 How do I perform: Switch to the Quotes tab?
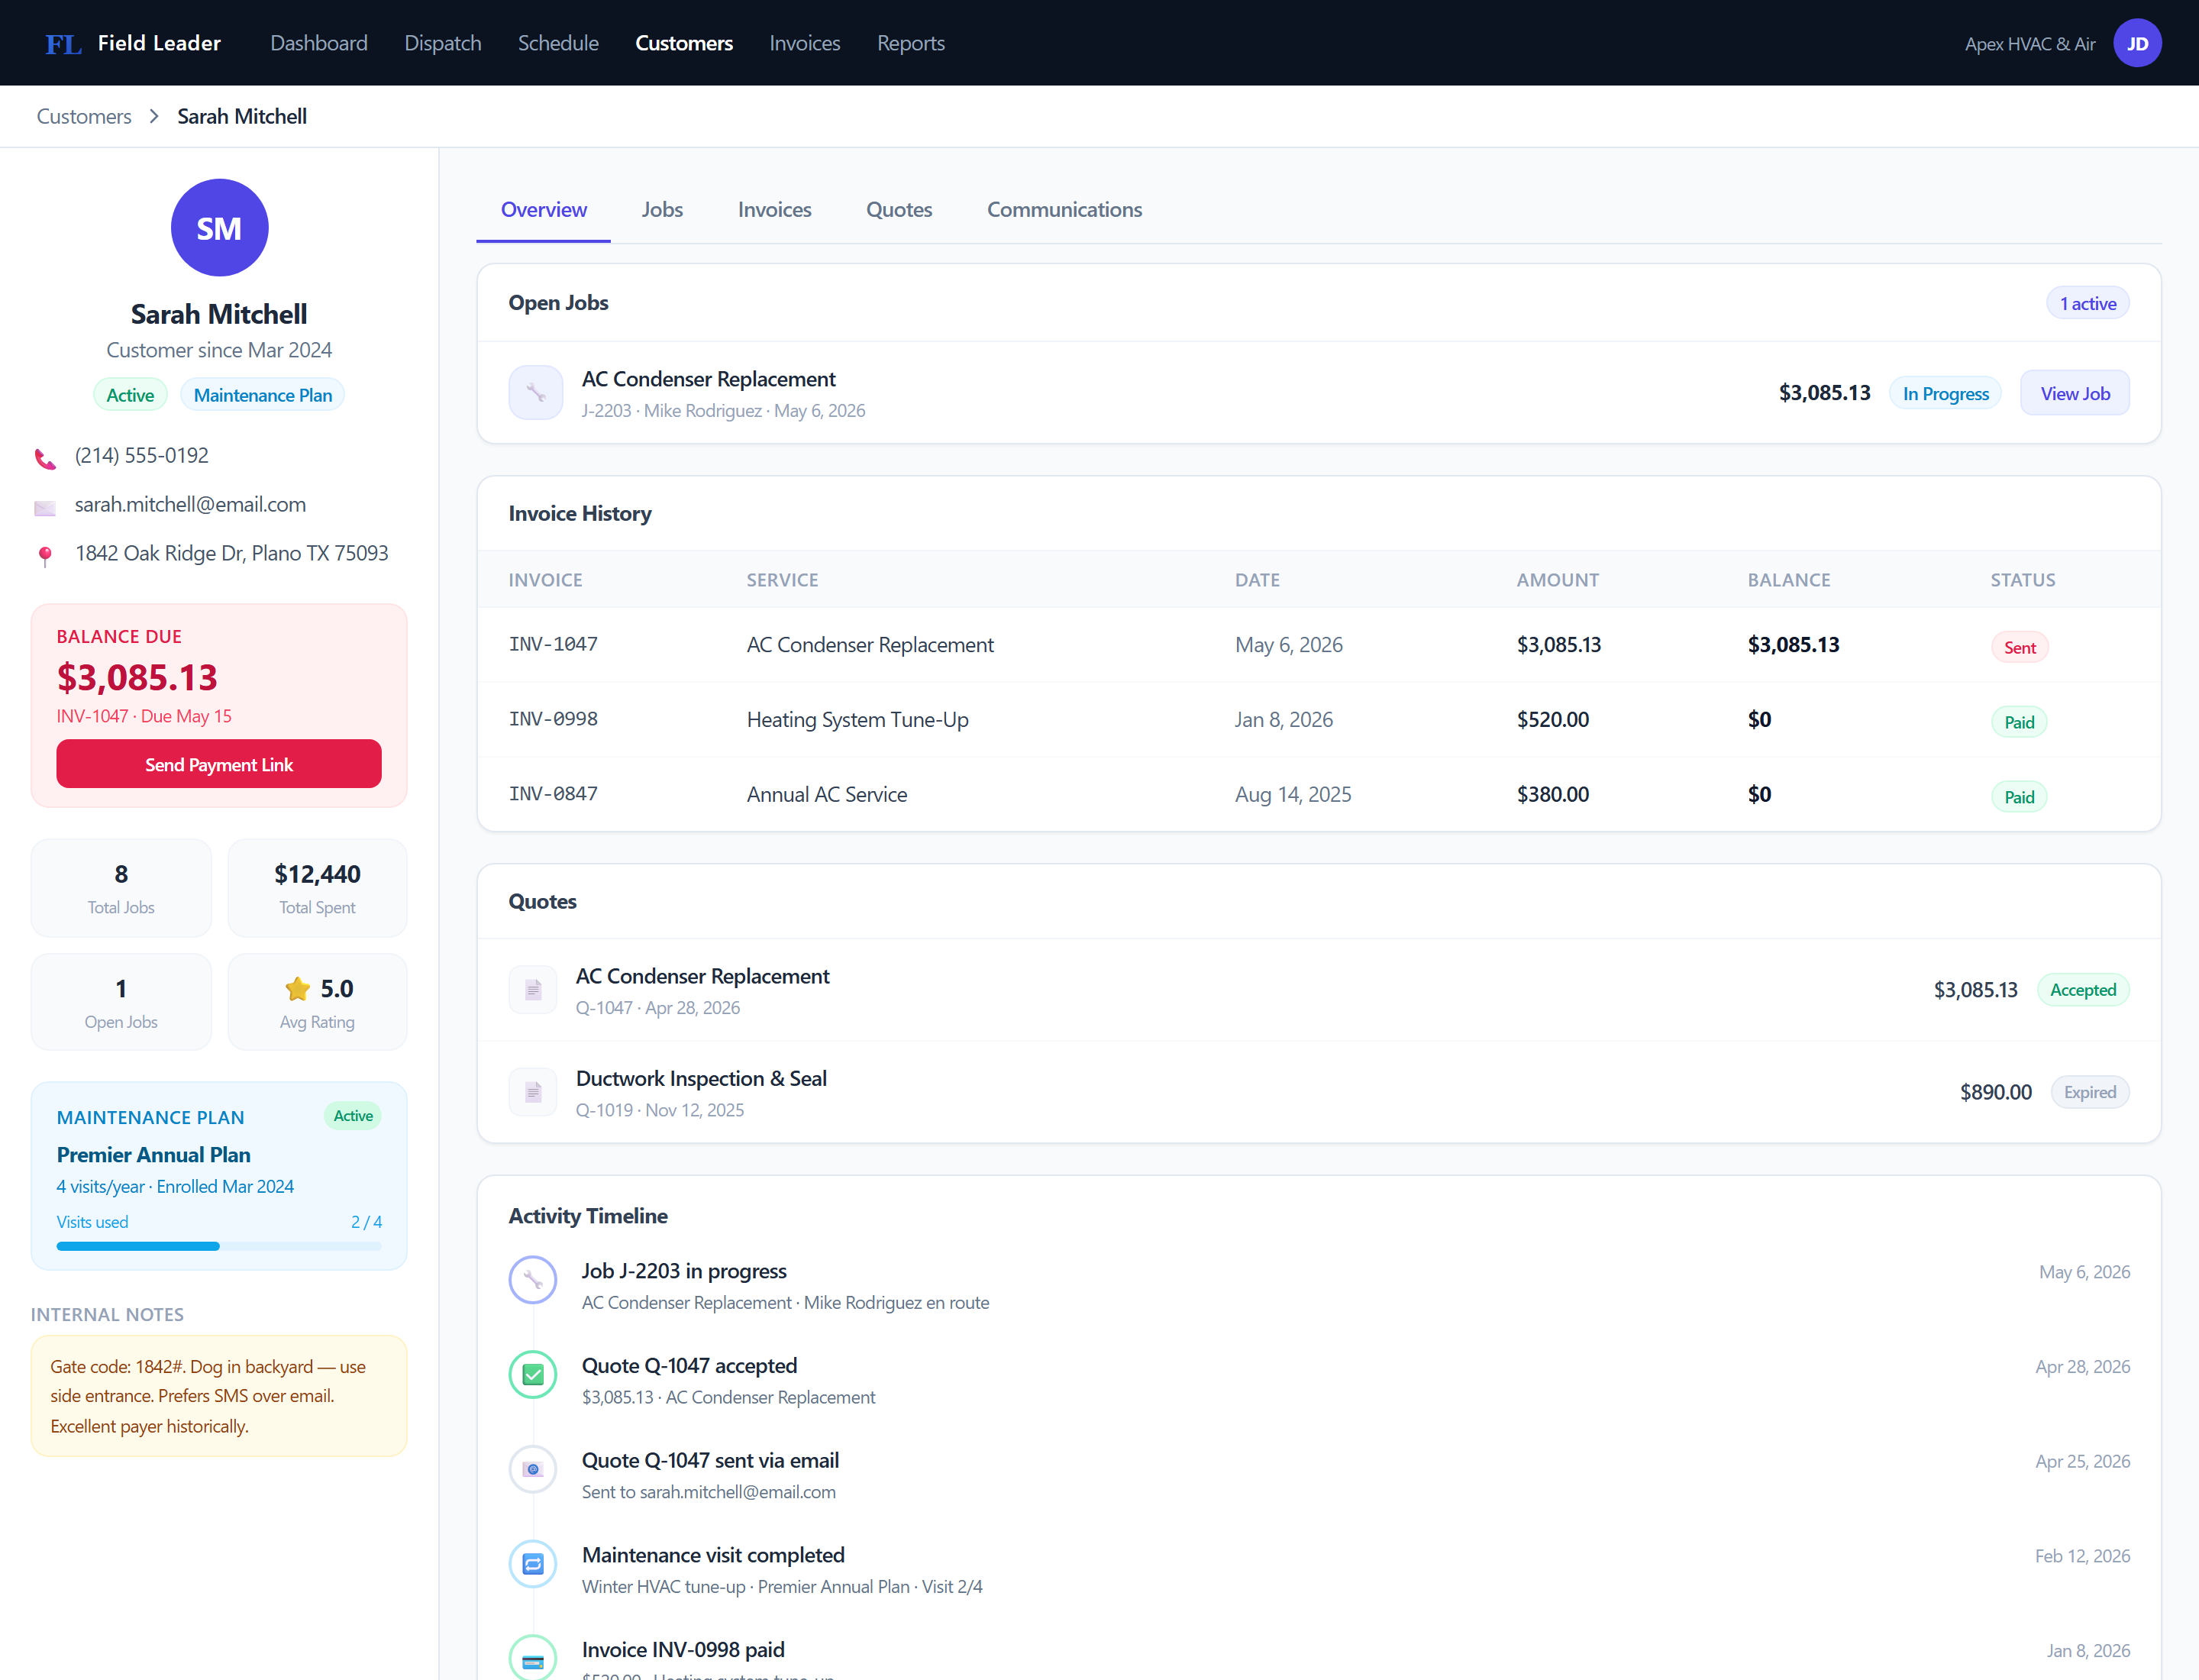point(899,210)
